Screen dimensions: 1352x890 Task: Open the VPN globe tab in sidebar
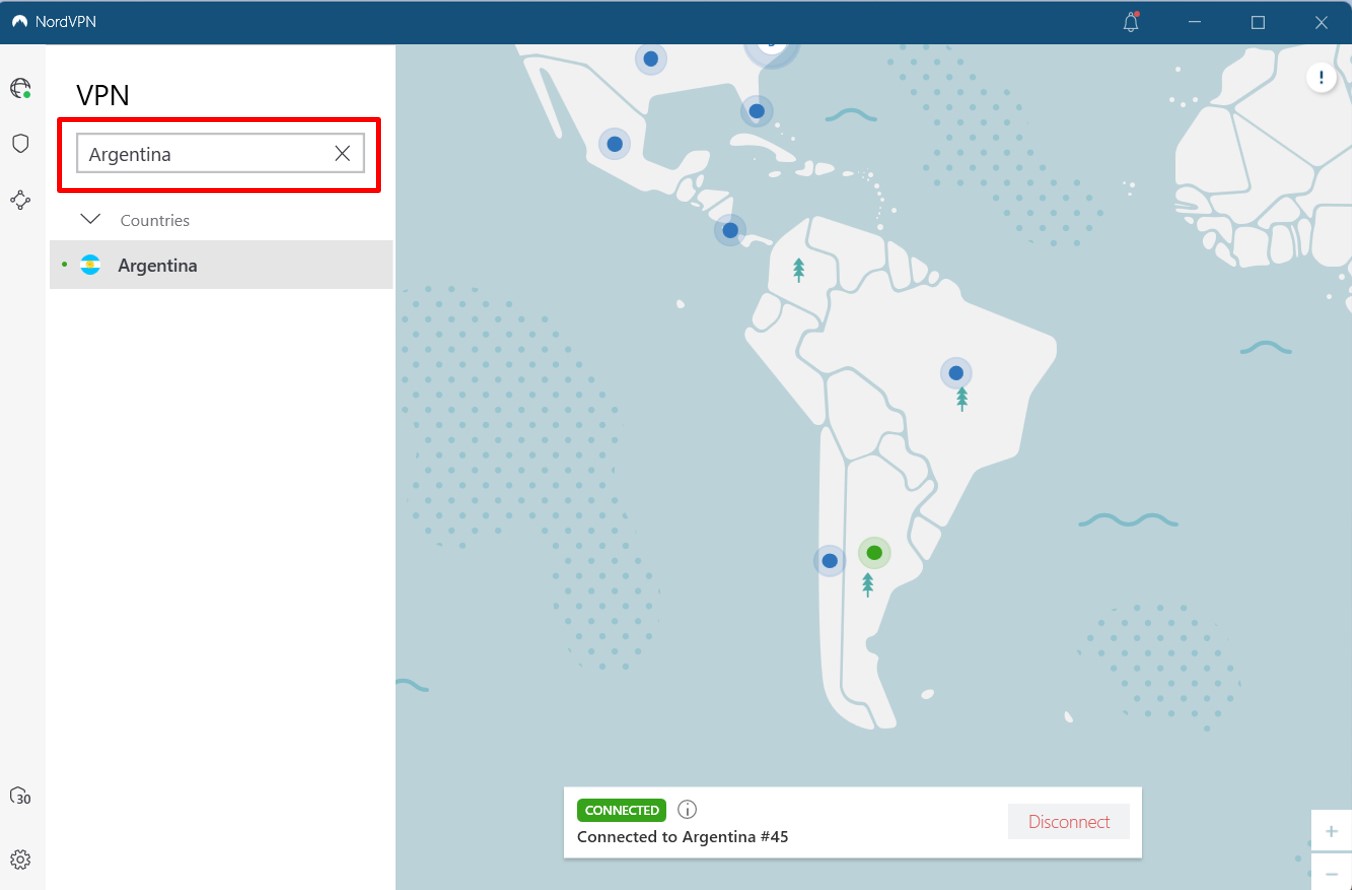[x=20, y=88]
